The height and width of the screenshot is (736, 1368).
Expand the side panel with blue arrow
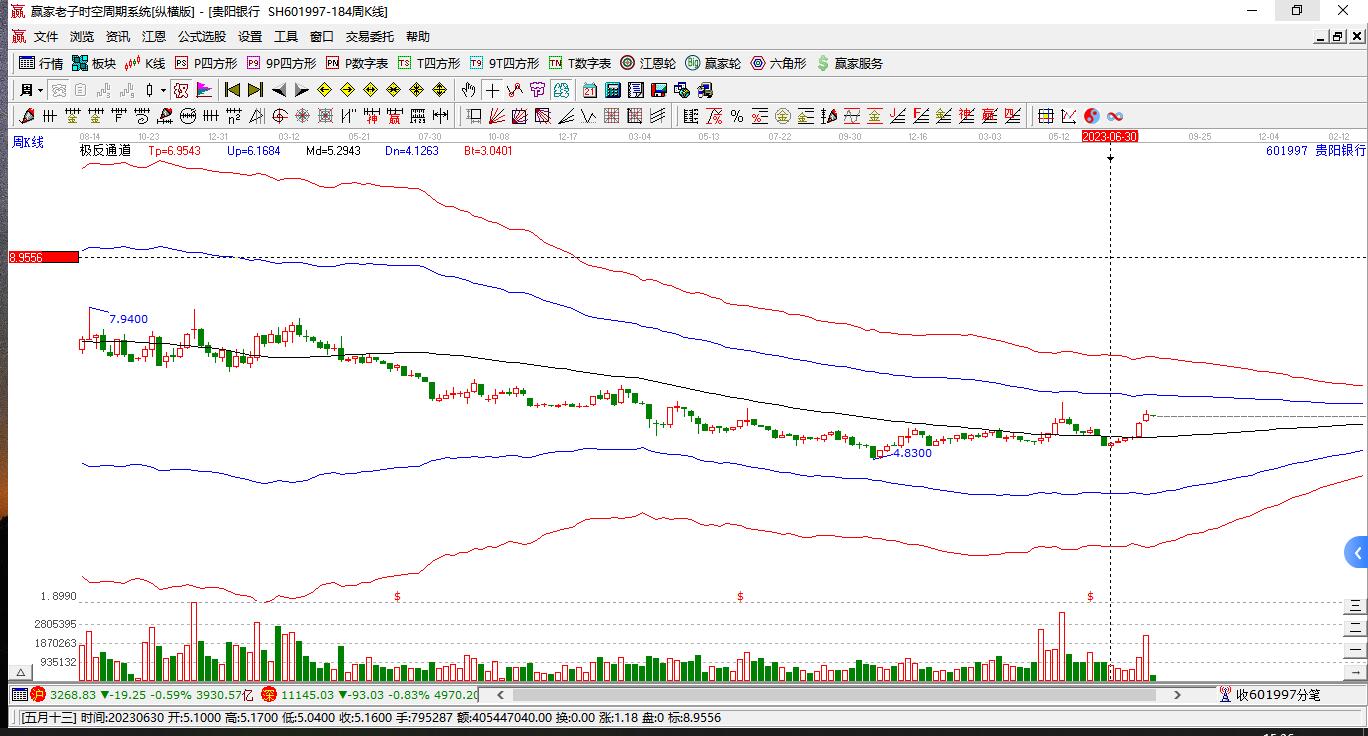[1356, 553]
